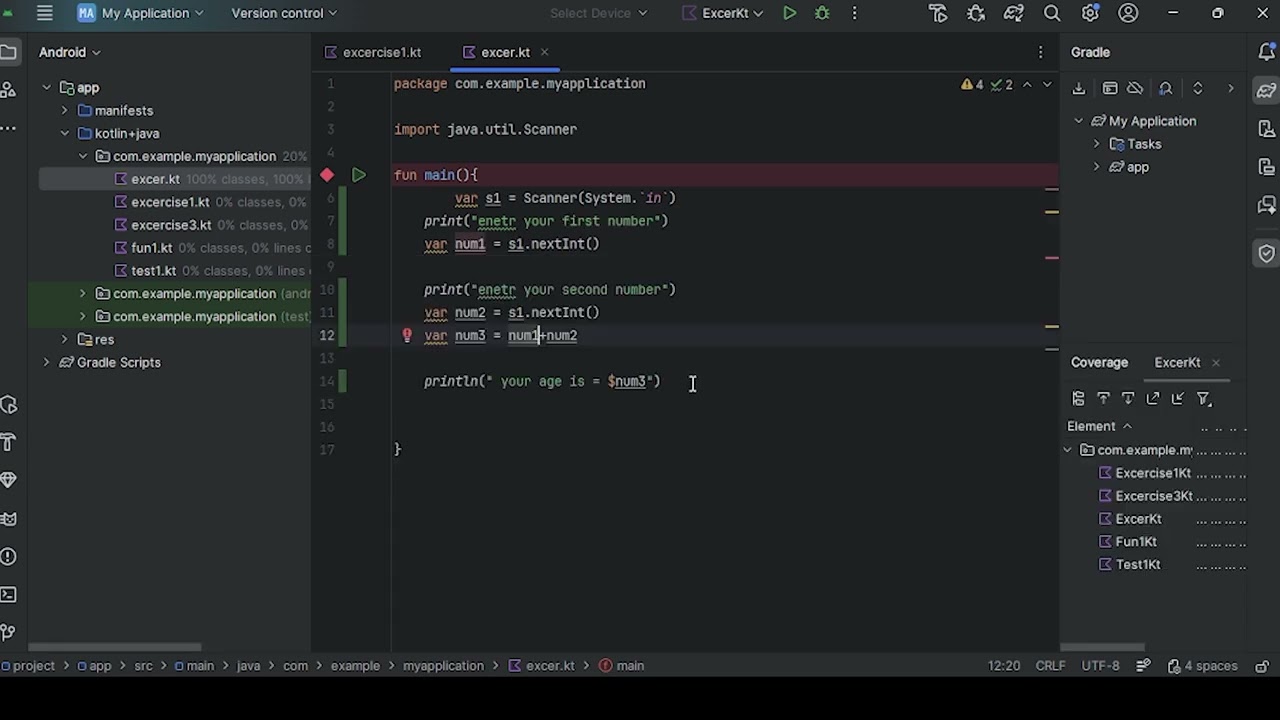This screenshot has height=720, width=1280.
Task: Select excercise3.kt in project tree
Action: 170,225
